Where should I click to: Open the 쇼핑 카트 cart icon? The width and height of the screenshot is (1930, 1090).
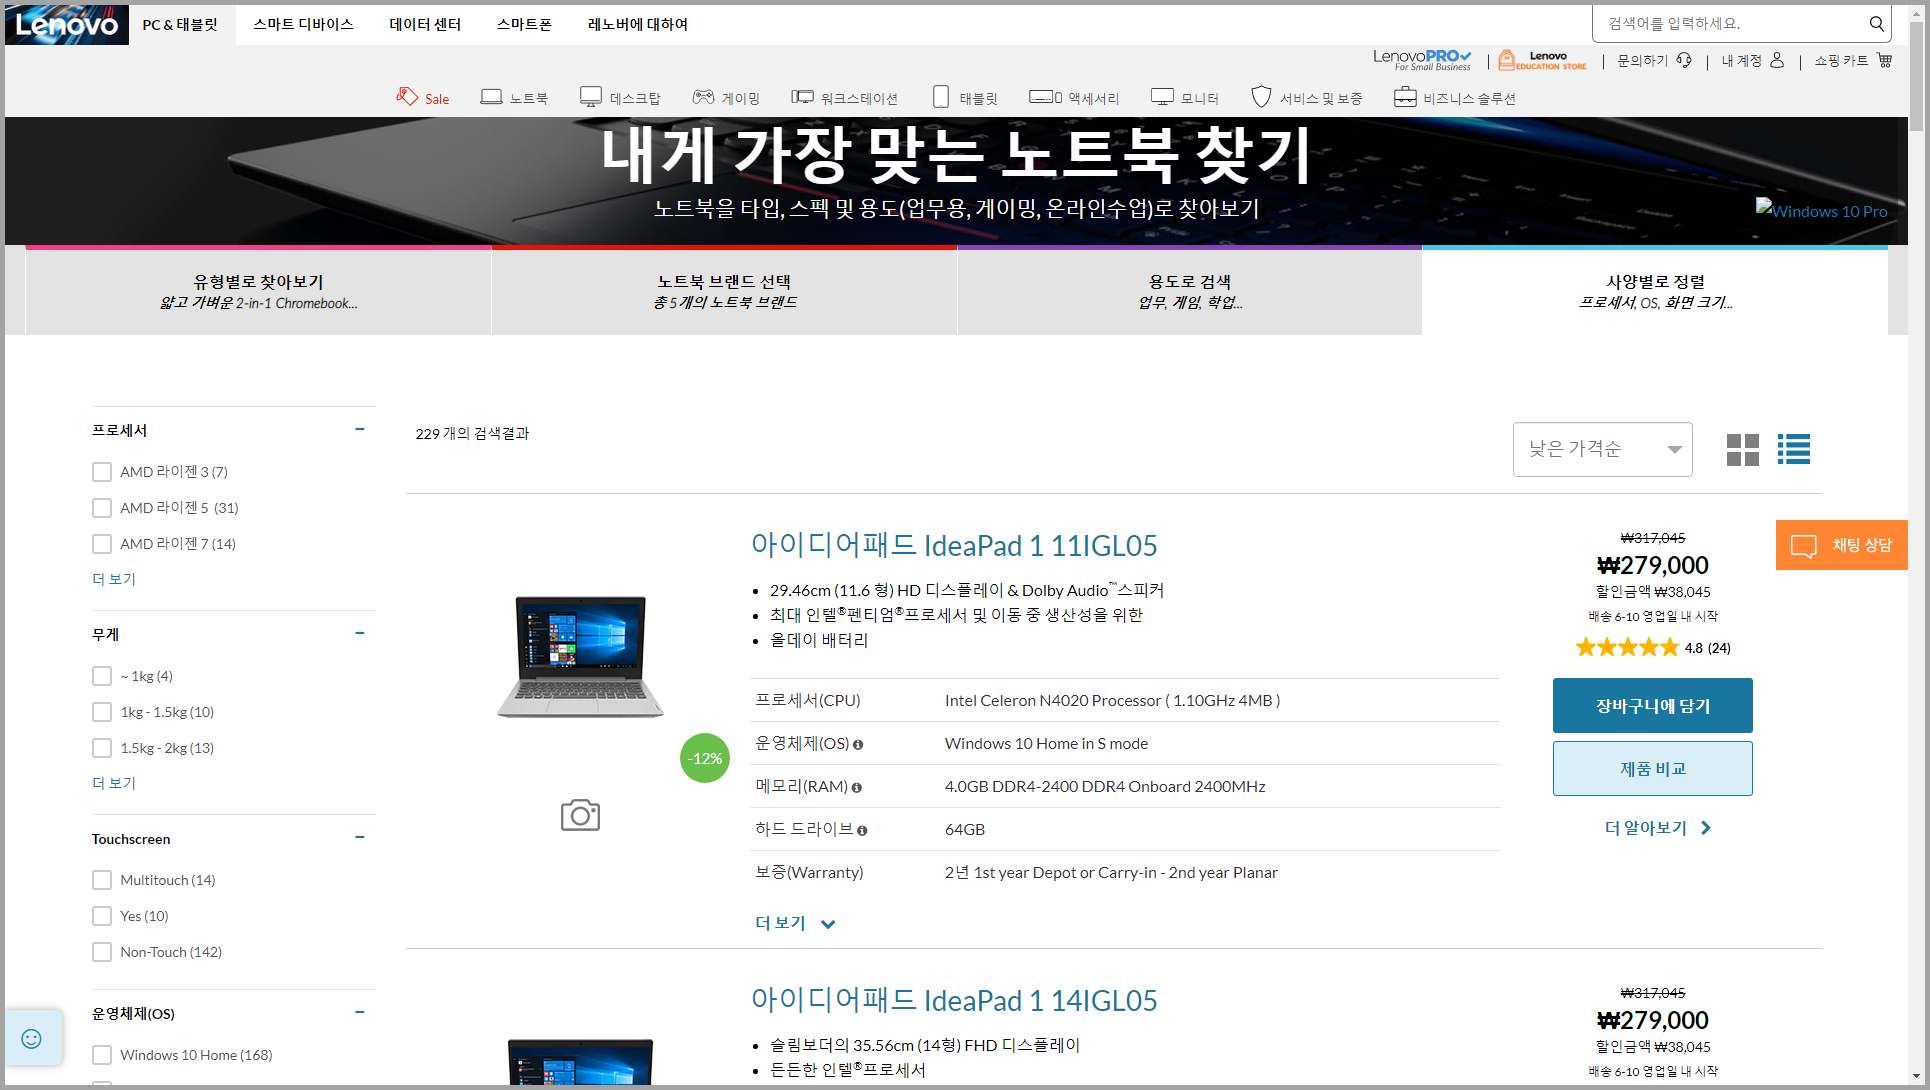coord(1885,60)
